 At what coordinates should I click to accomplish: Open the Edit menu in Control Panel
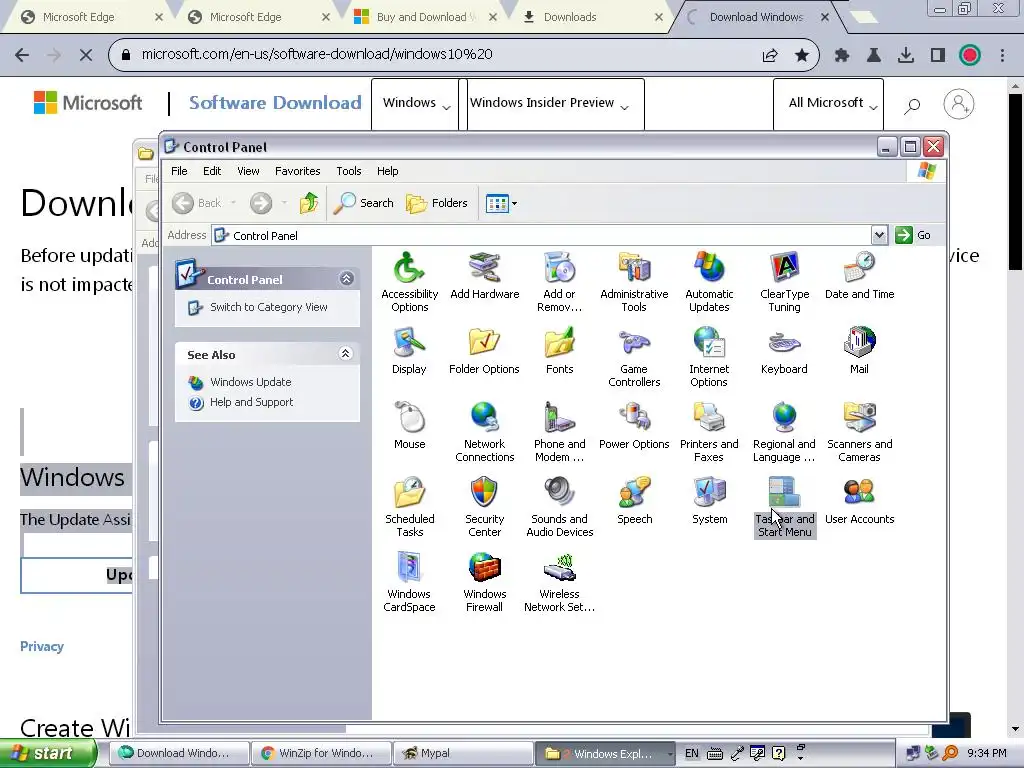212,171
